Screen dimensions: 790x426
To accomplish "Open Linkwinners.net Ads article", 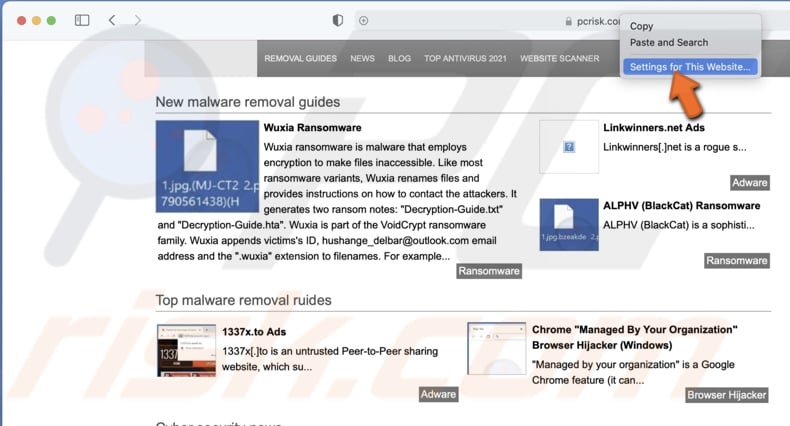I will (x=653, y=128).
